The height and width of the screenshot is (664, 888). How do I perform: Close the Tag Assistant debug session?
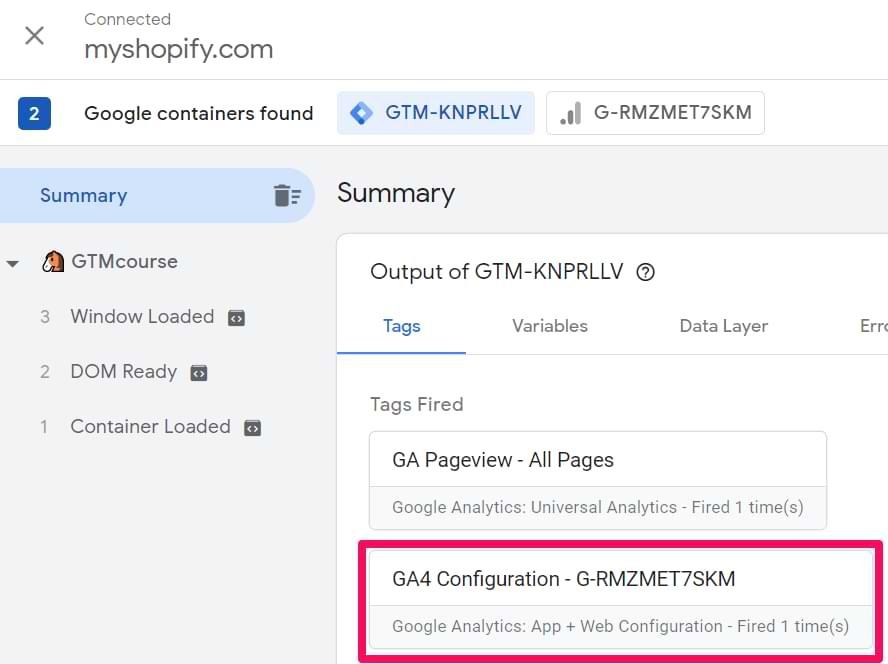click(x=35, y=36)
